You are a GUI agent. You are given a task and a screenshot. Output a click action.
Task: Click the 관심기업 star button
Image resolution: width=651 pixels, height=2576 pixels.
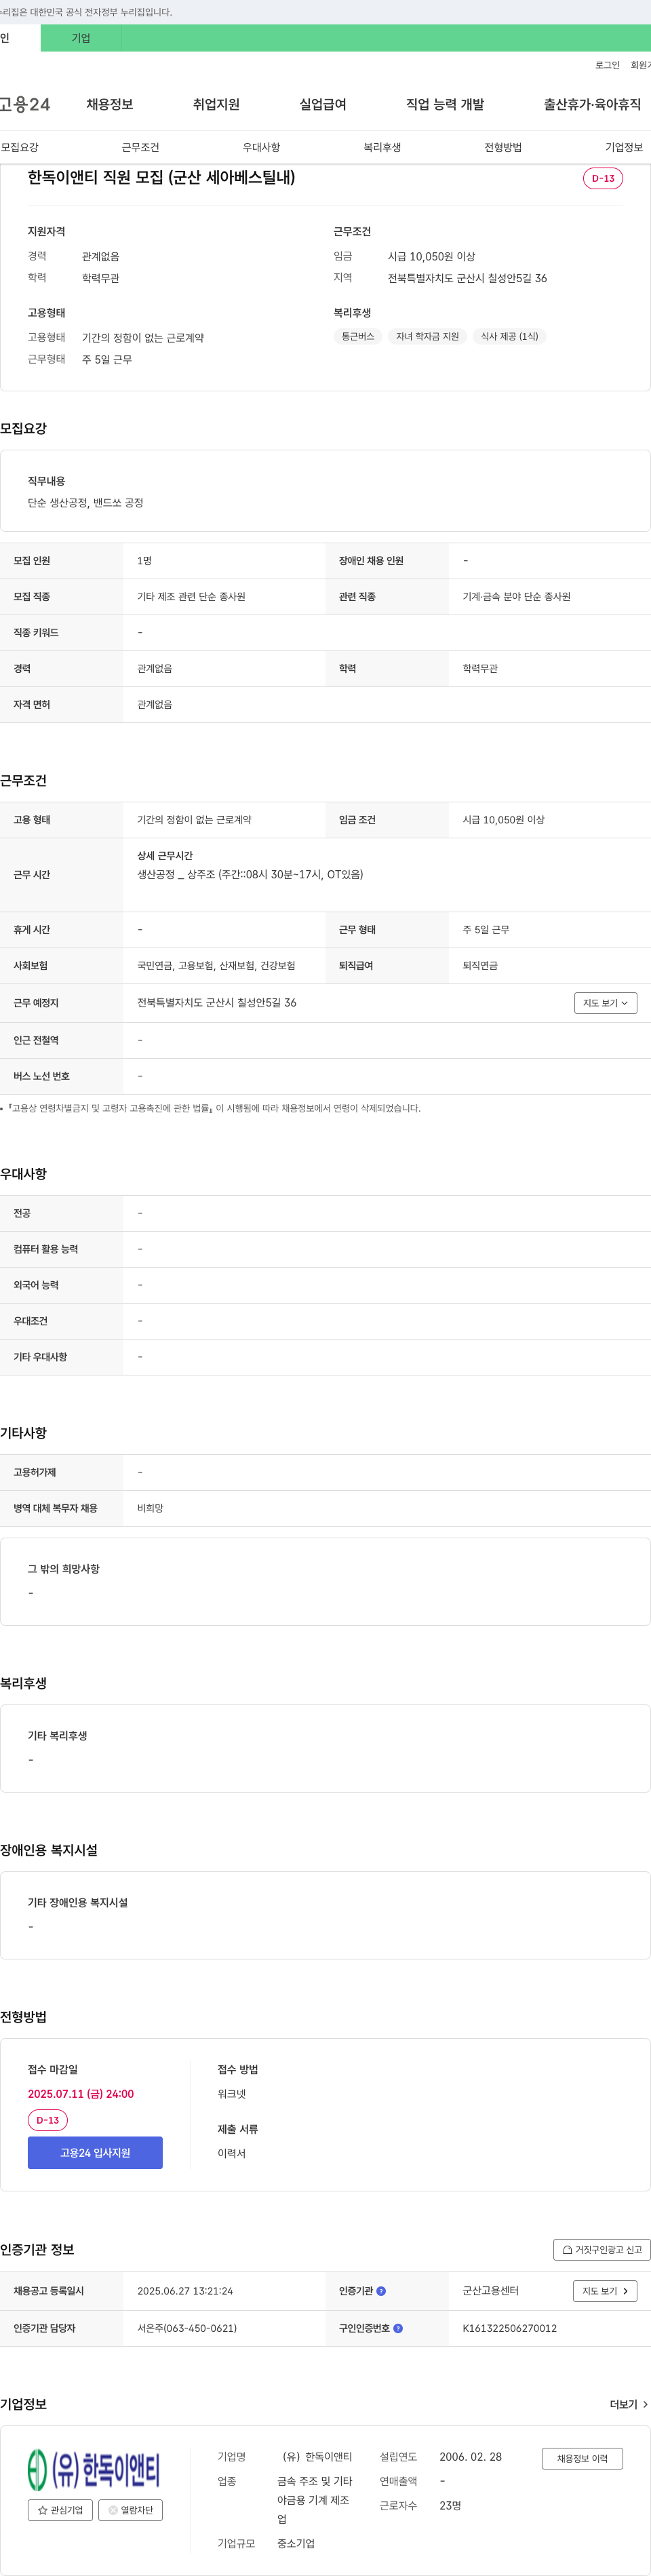point(60,2510)
